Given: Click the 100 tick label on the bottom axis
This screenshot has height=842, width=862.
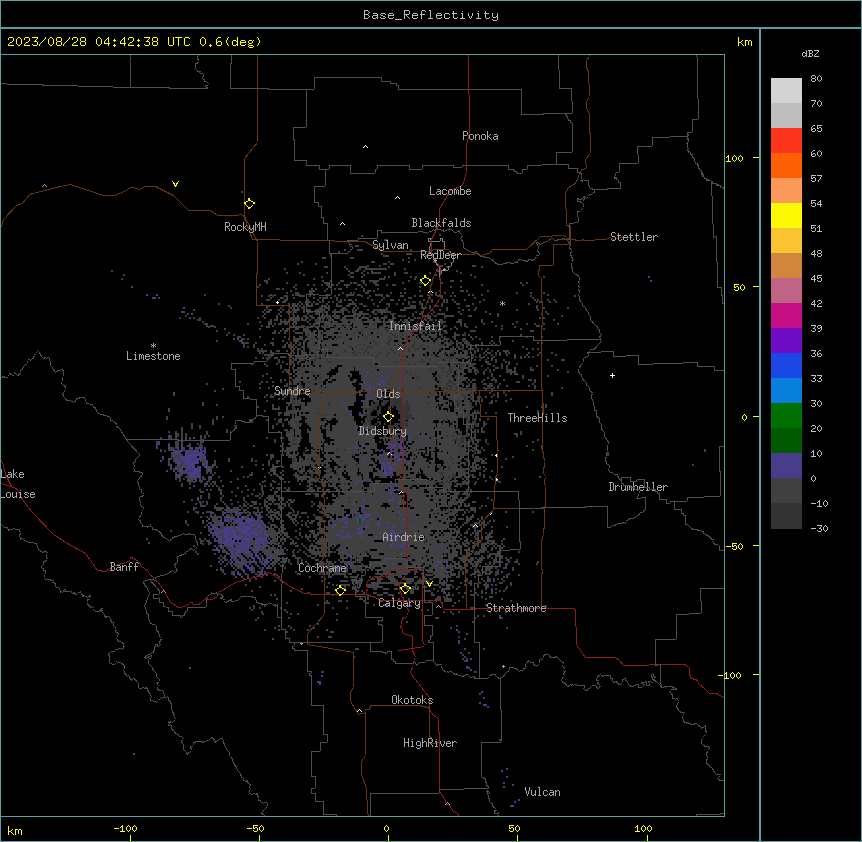Looking at the screenshot, I should coord(643,829).
